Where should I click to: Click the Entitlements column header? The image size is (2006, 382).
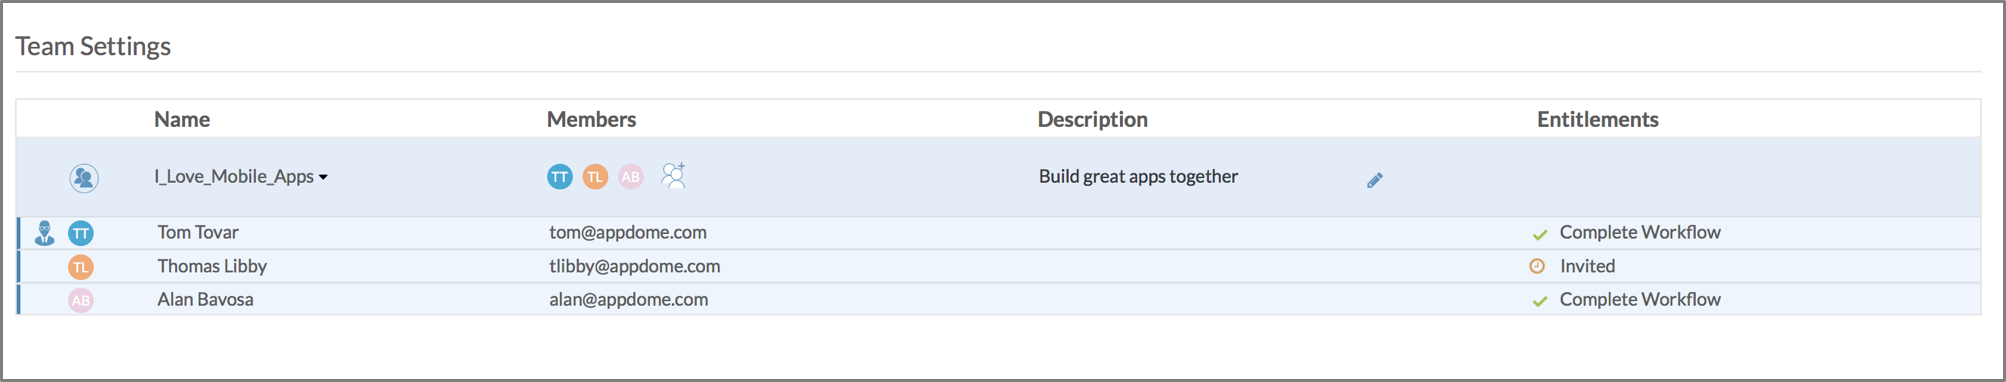pos(1598,119)
